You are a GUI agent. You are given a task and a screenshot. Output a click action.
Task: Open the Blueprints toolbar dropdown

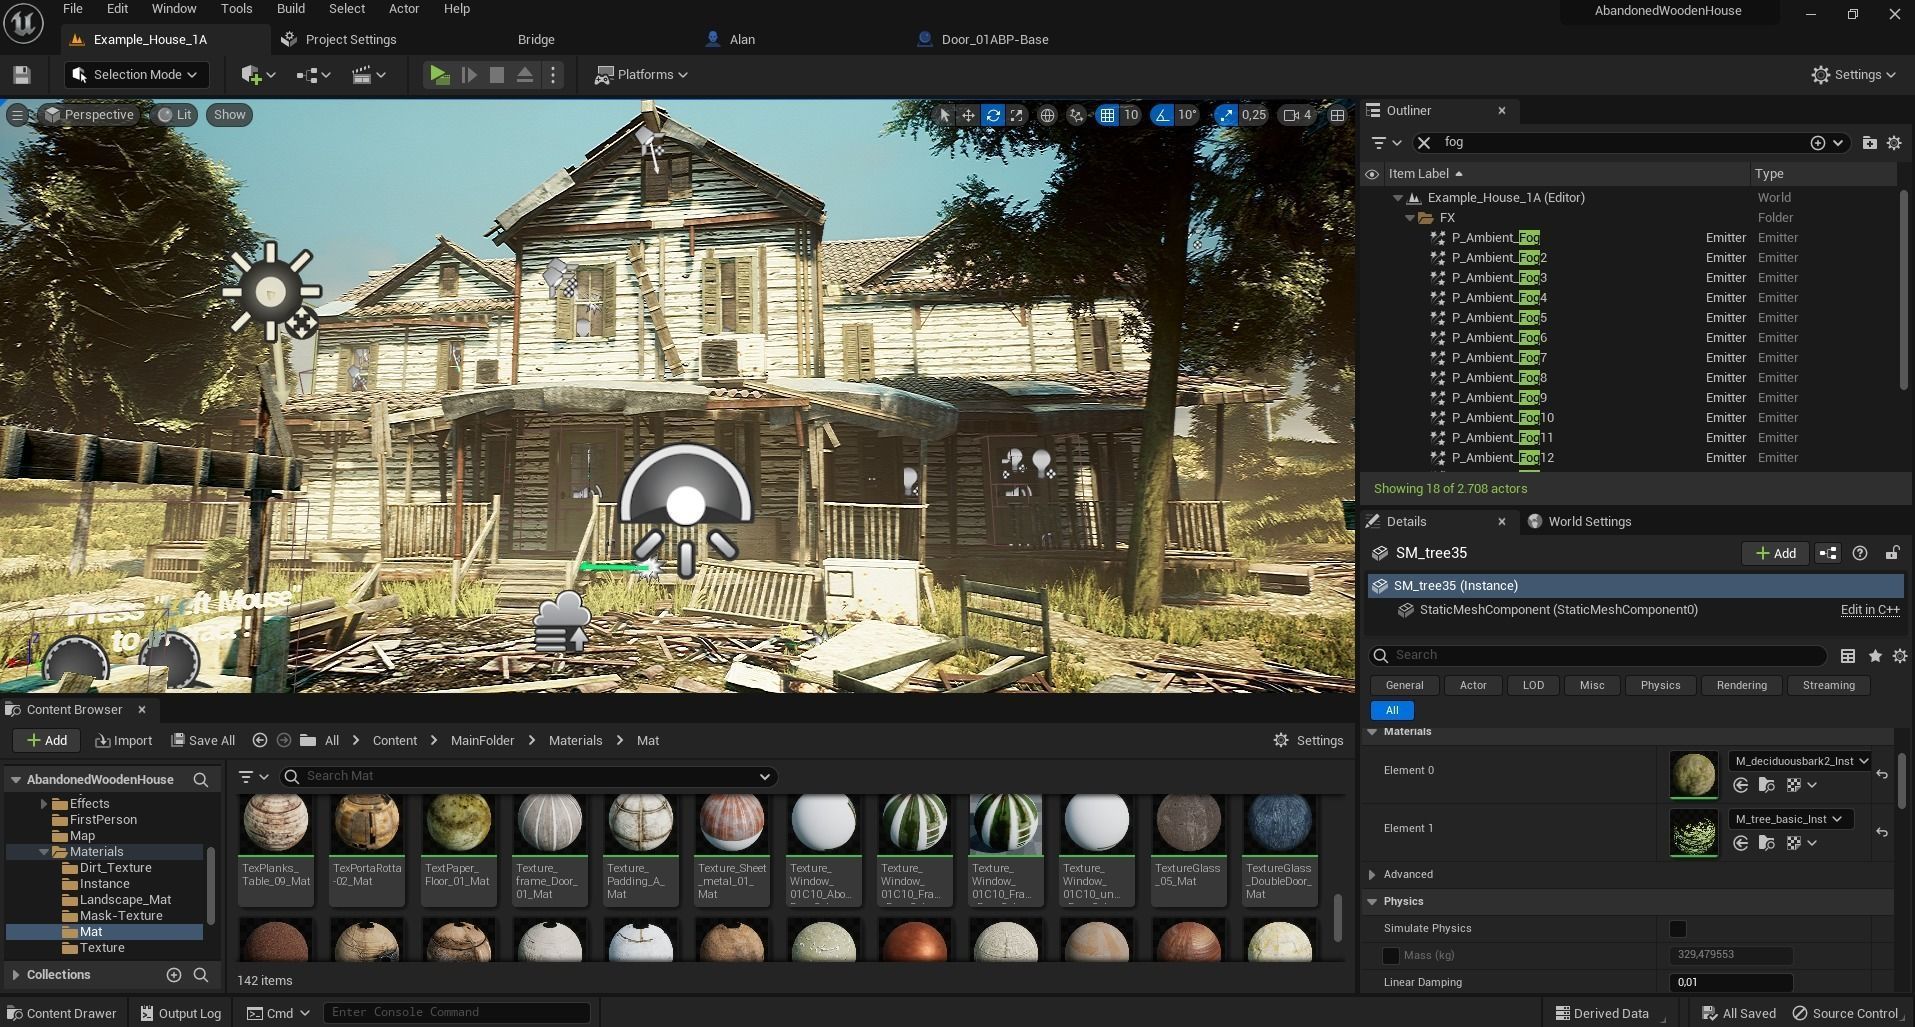[314, 75]
